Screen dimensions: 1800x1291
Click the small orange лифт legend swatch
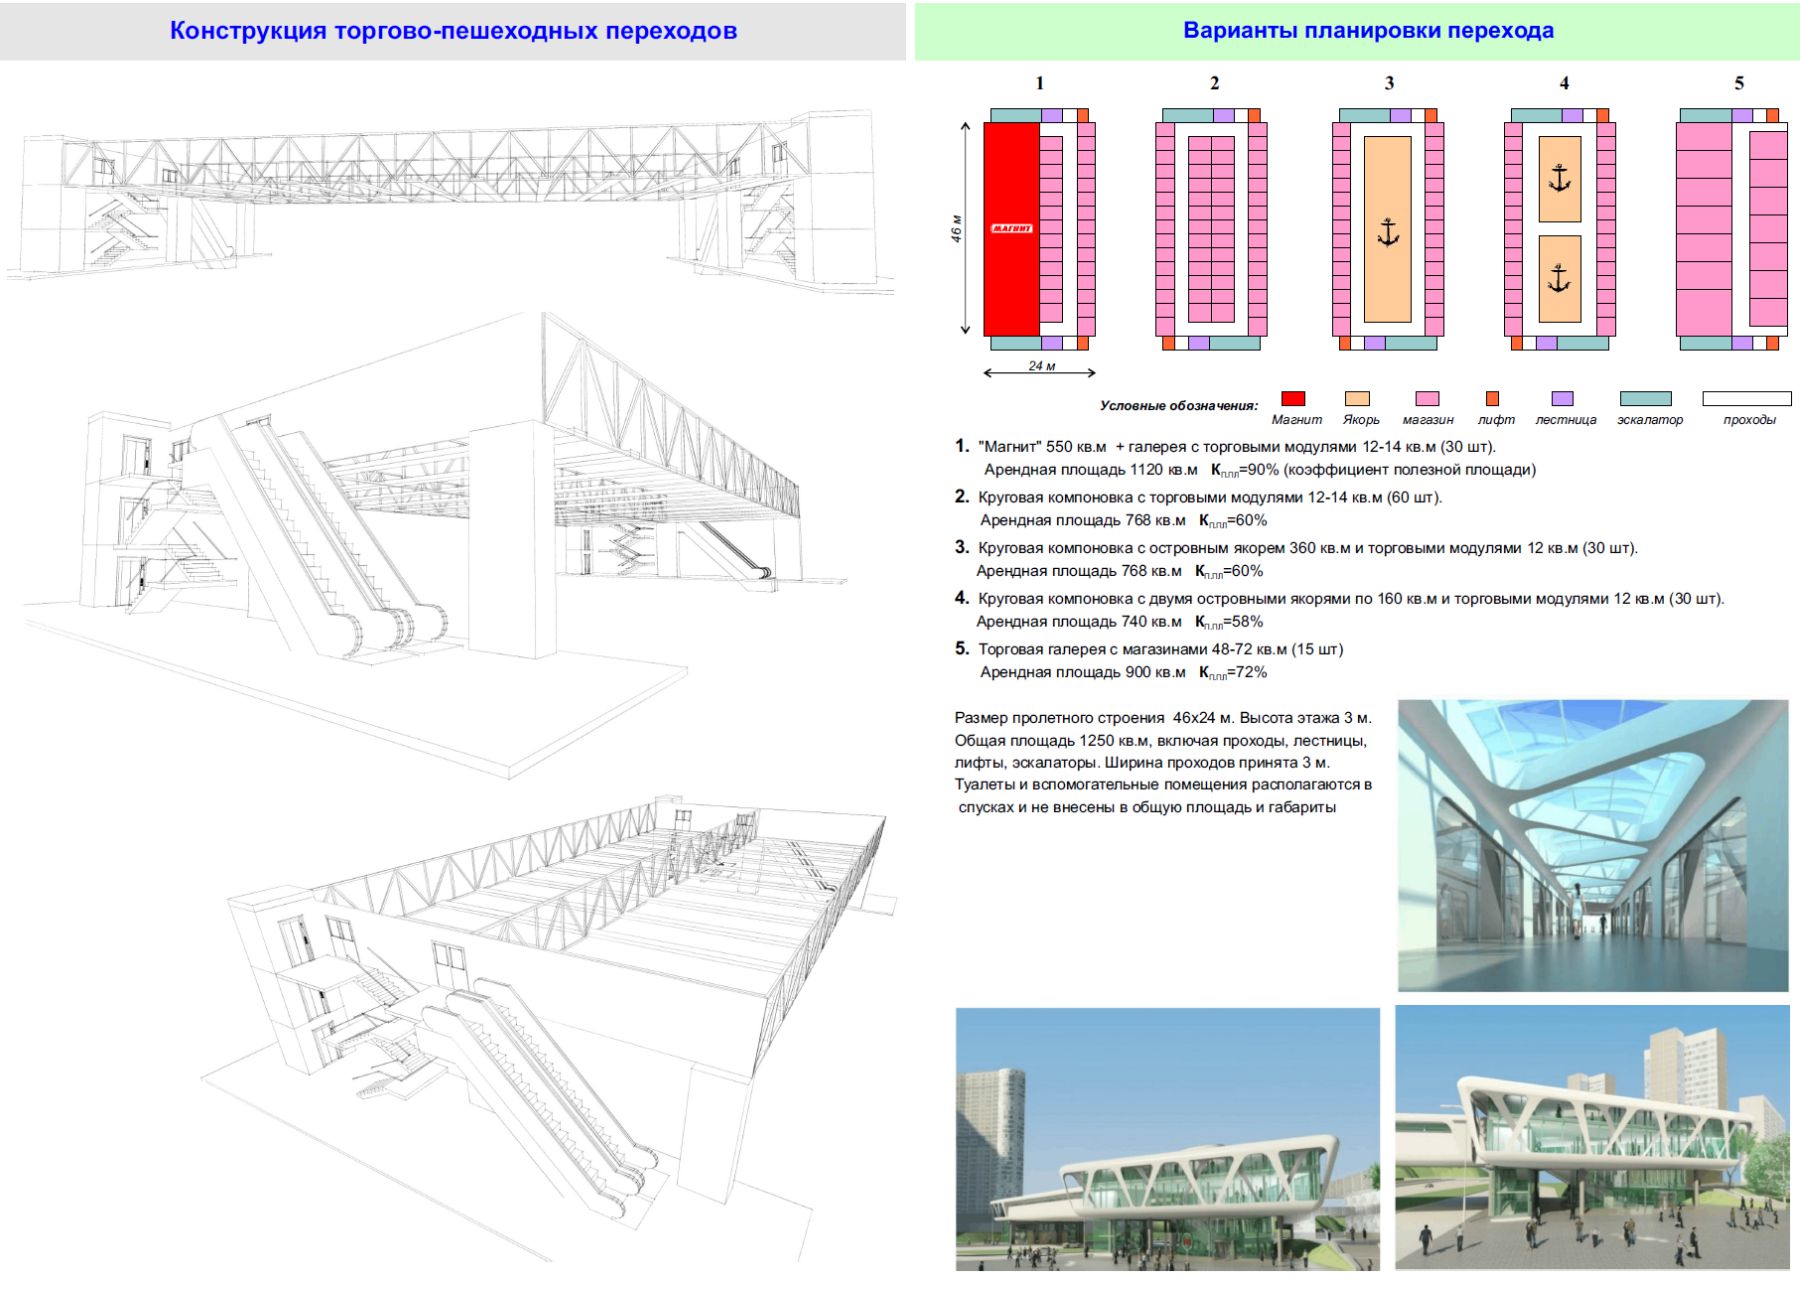pyautogui.click(x=1492, y=398)
